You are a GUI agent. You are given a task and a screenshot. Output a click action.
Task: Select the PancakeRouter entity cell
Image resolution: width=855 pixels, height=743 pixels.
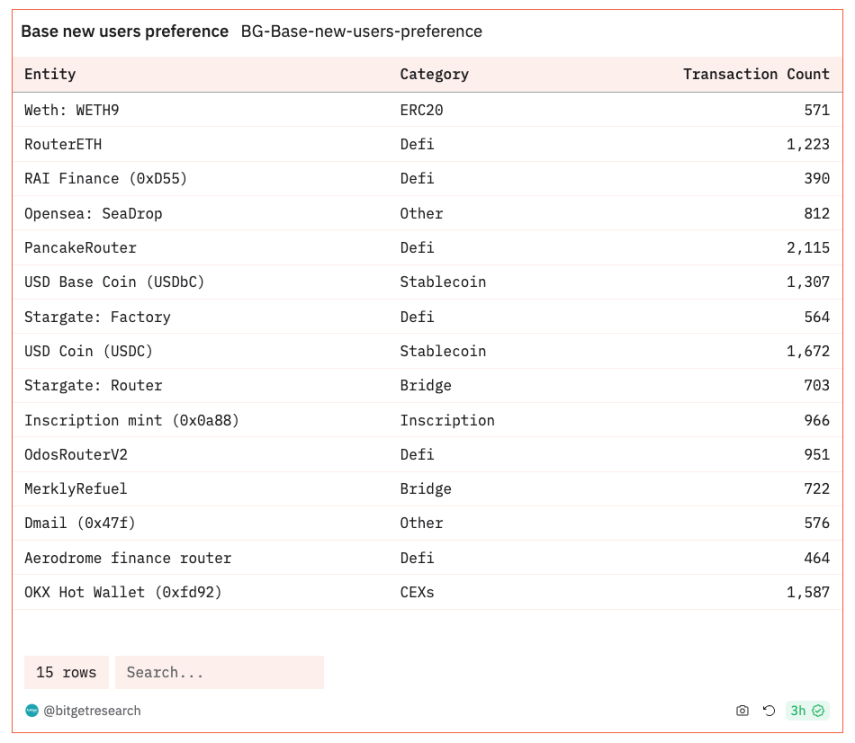[x=80, y=248]
